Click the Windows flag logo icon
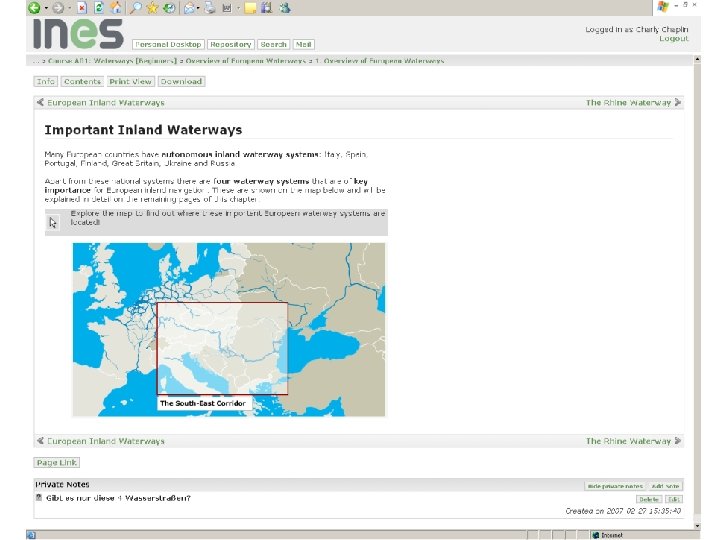 [663, 6]
